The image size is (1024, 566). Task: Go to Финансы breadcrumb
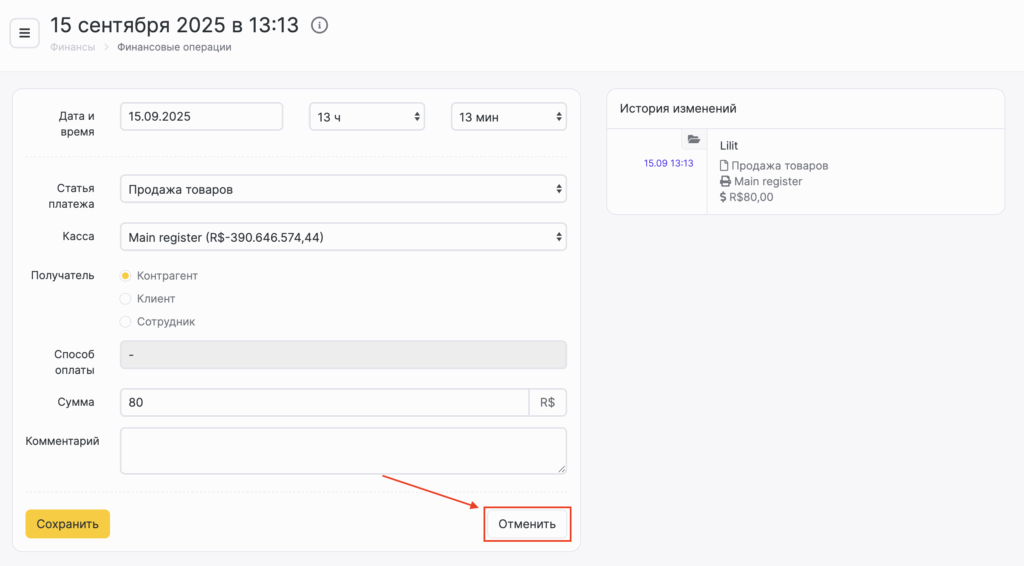(73, 47)
